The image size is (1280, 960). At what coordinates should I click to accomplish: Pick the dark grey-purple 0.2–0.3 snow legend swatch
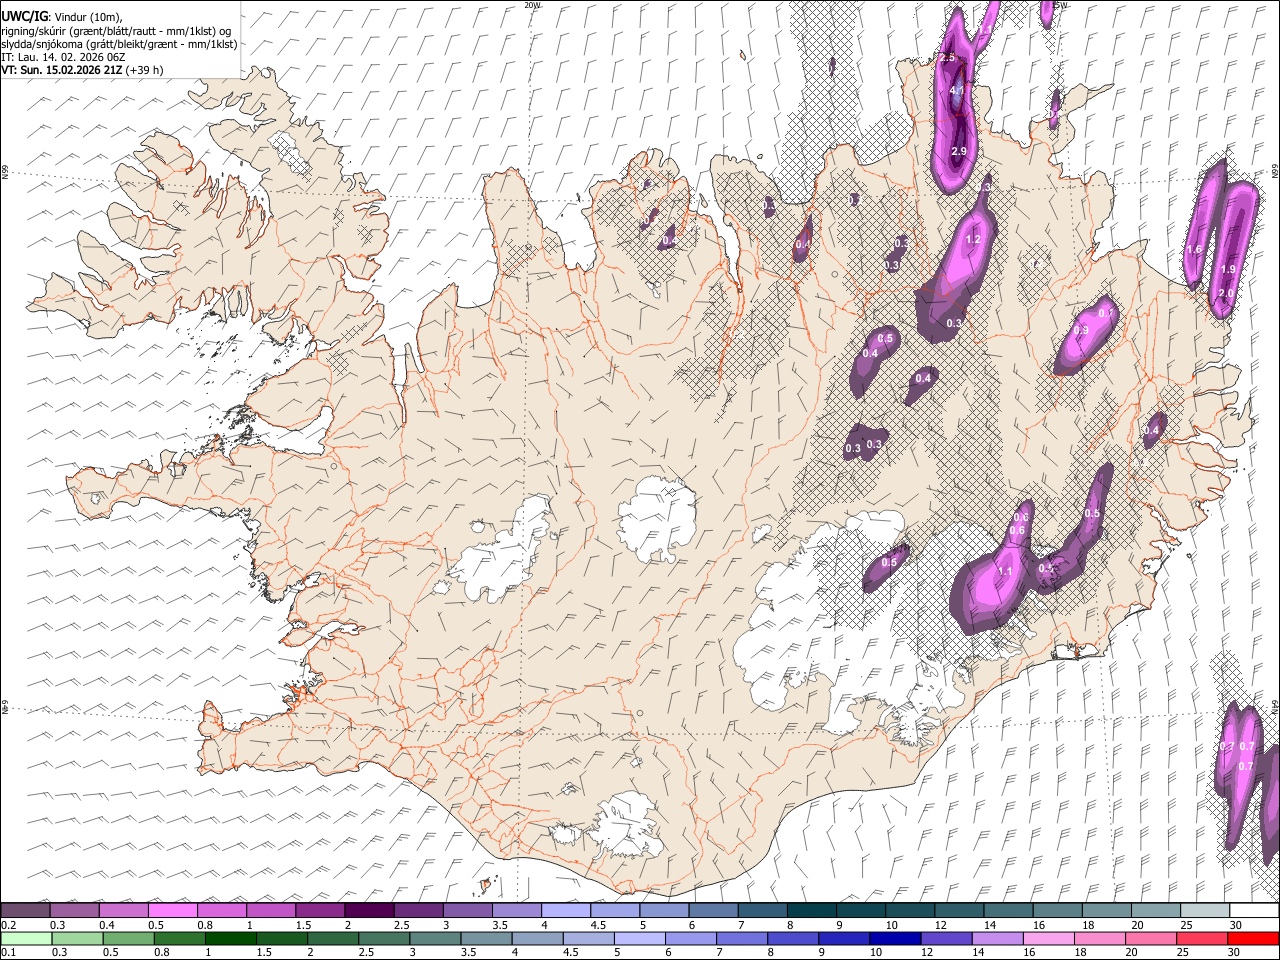[x=26, y=911]
